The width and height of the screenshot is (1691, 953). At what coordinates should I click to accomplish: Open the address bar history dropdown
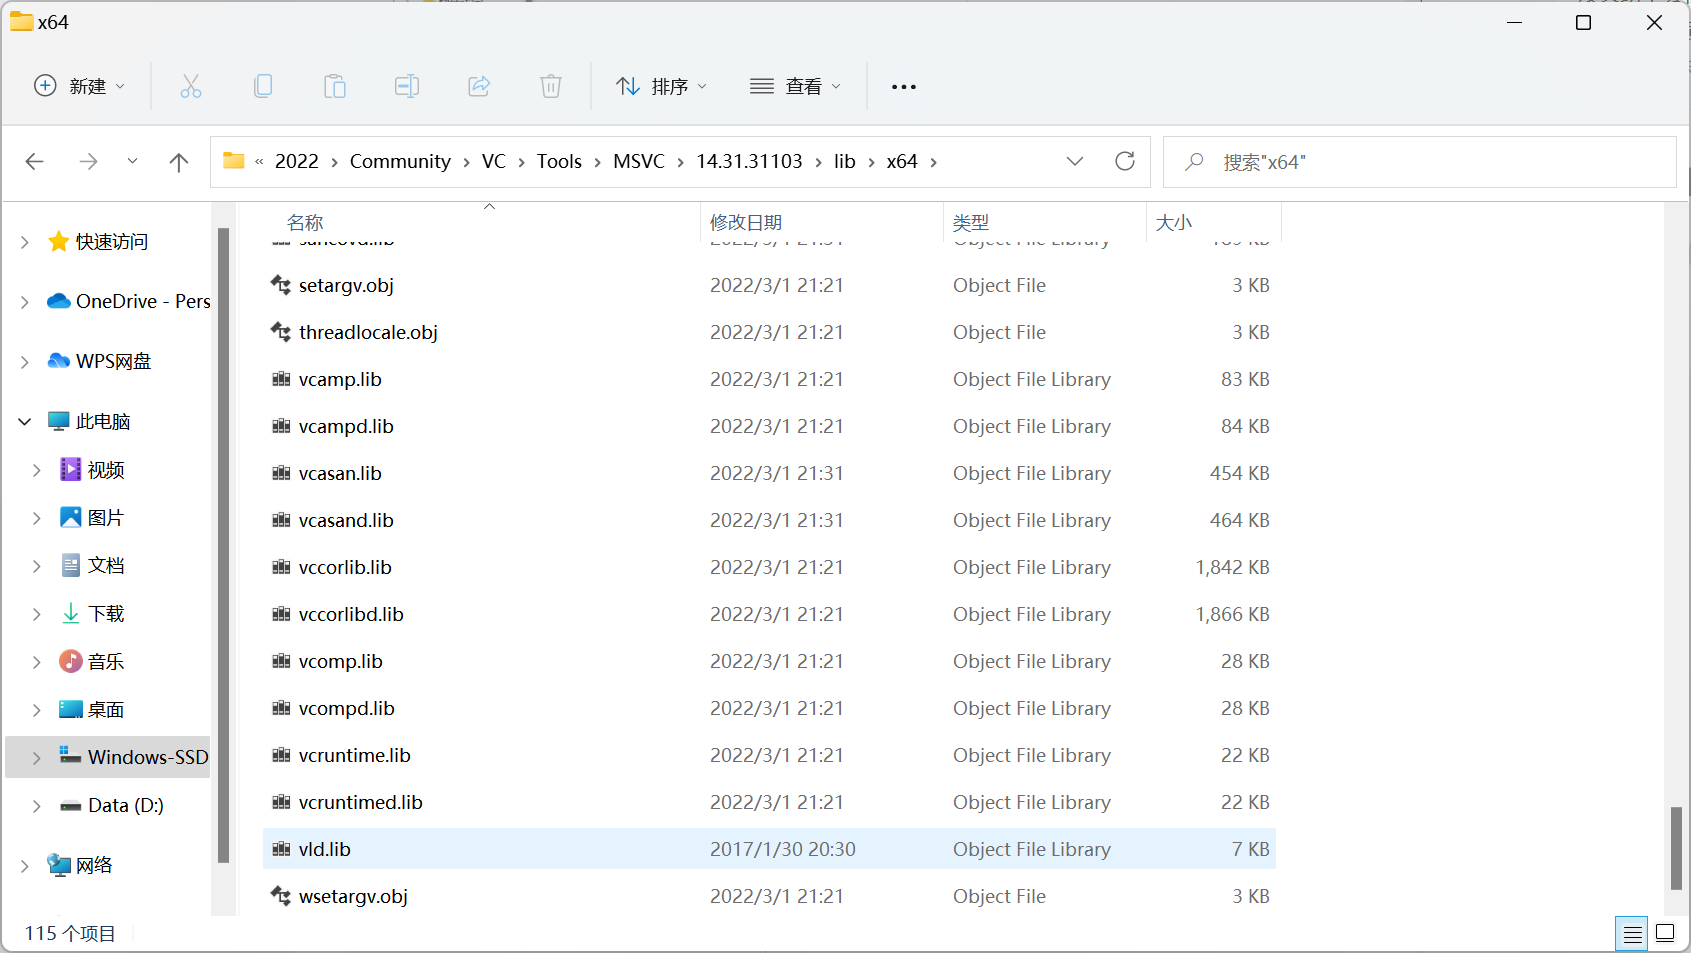coord(1075,161)
